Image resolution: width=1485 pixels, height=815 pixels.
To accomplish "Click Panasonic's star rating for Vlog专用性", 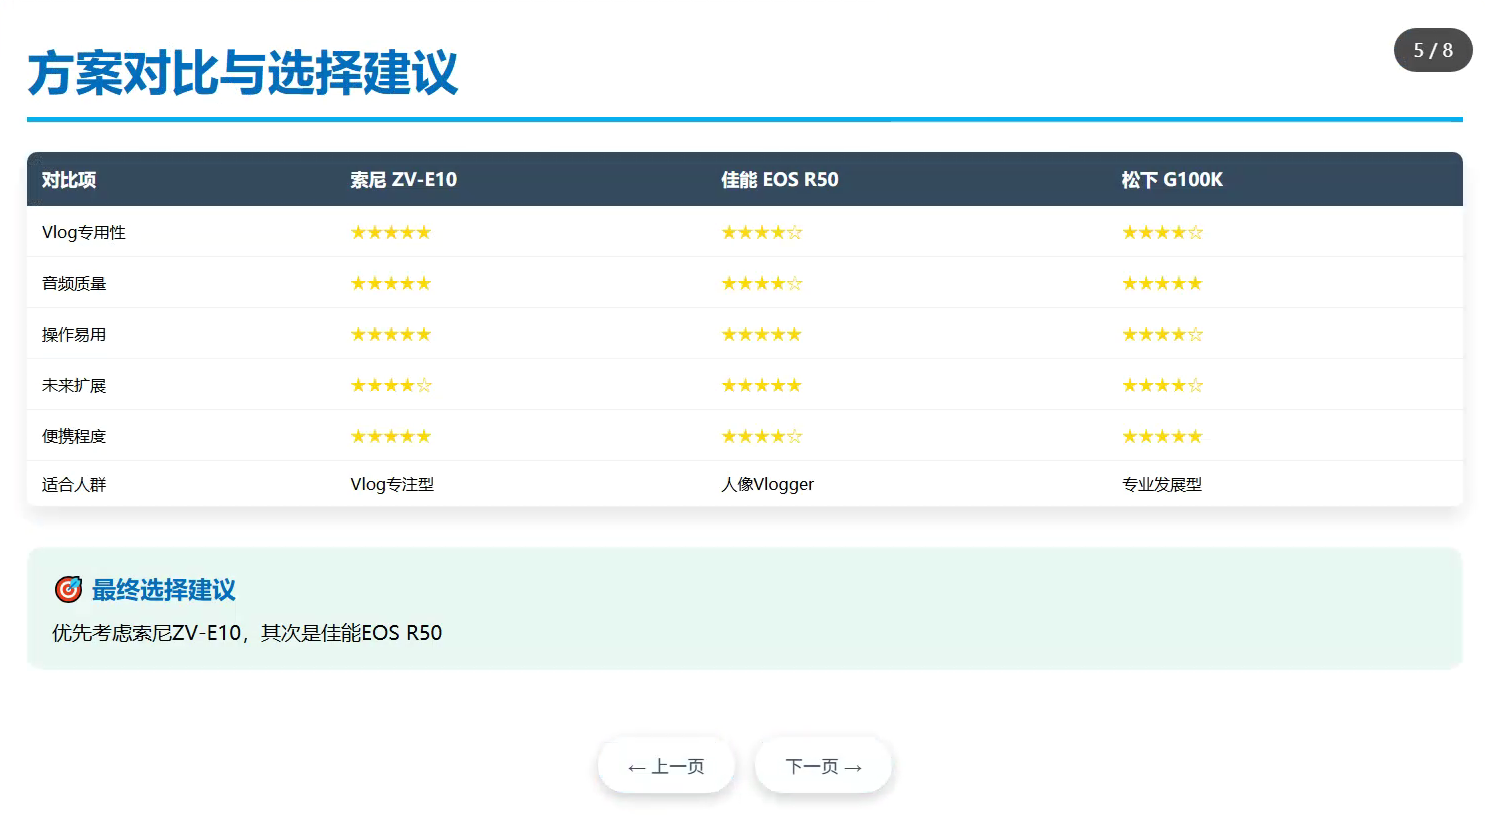I will tap(1162, 232).
